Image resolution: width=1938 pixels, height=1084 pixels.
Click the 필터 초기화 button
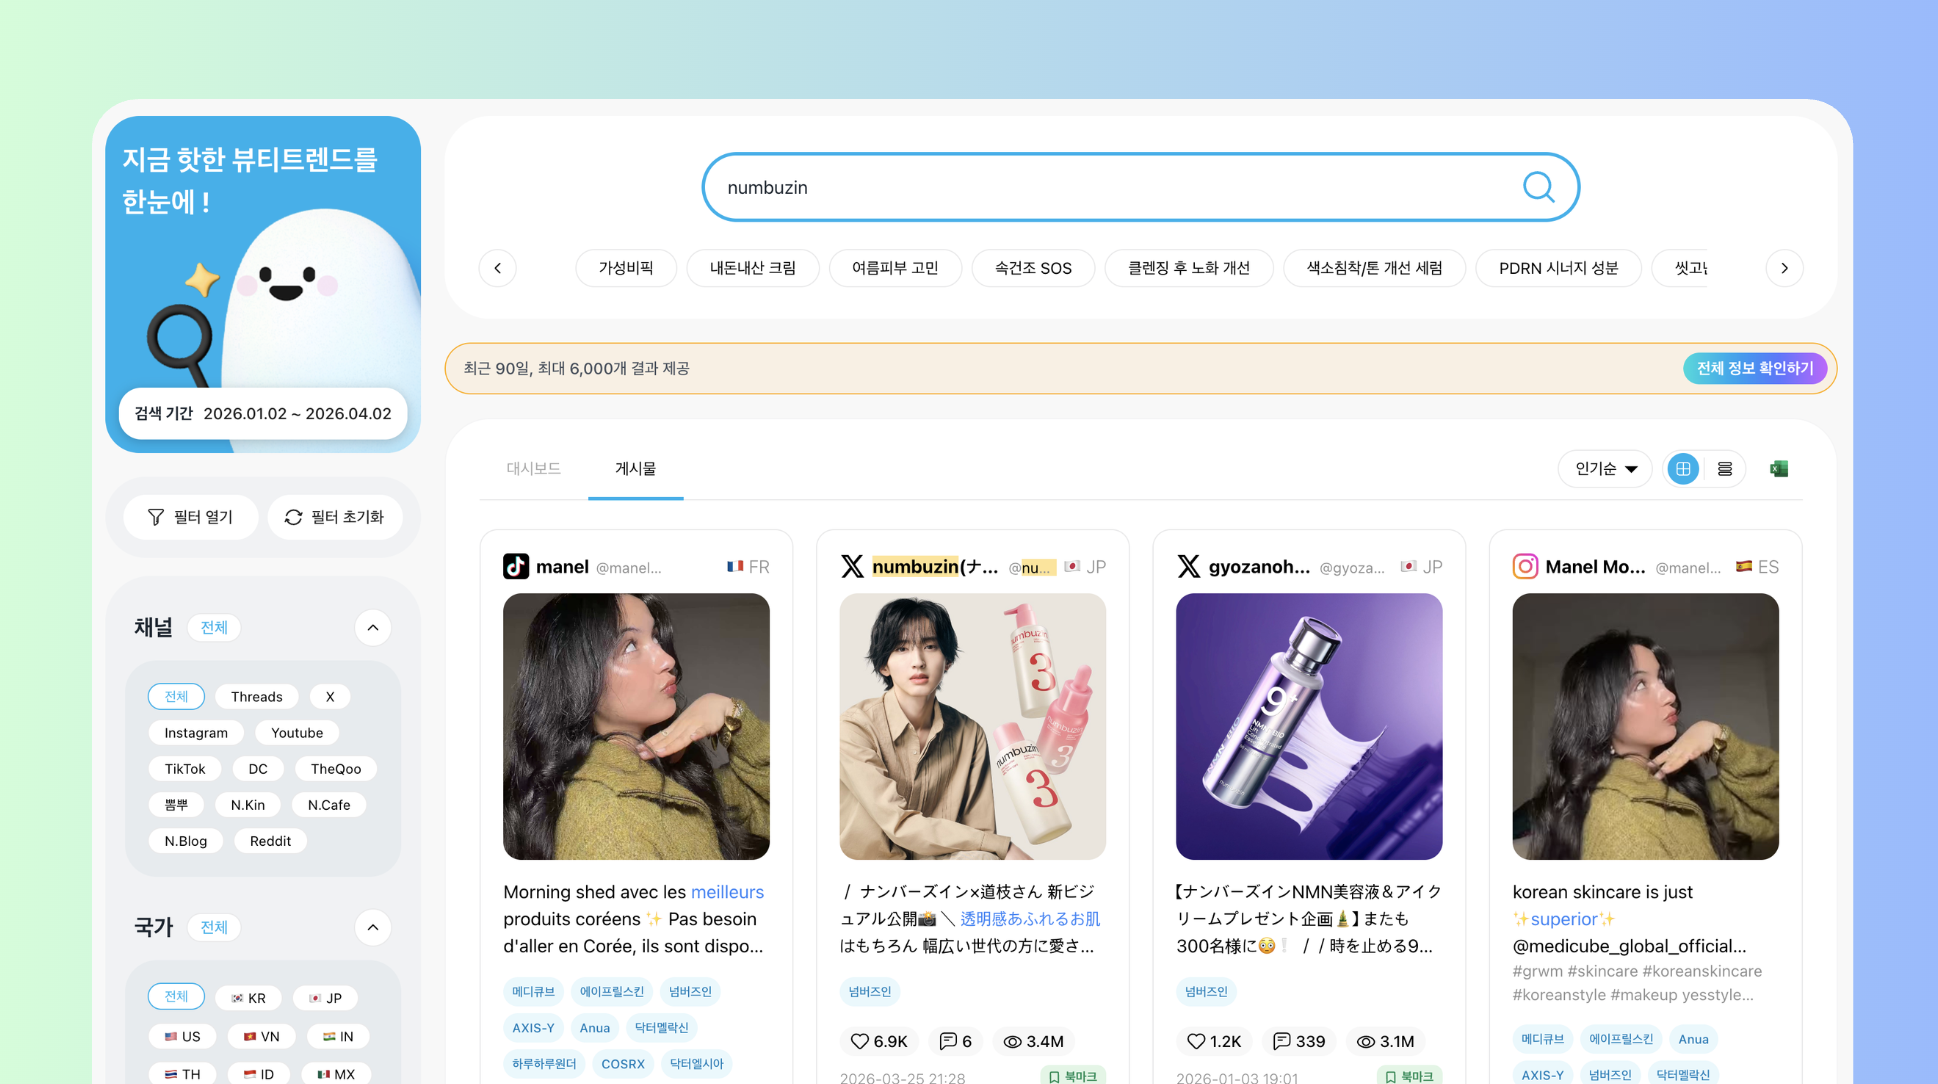pos(335,517)
